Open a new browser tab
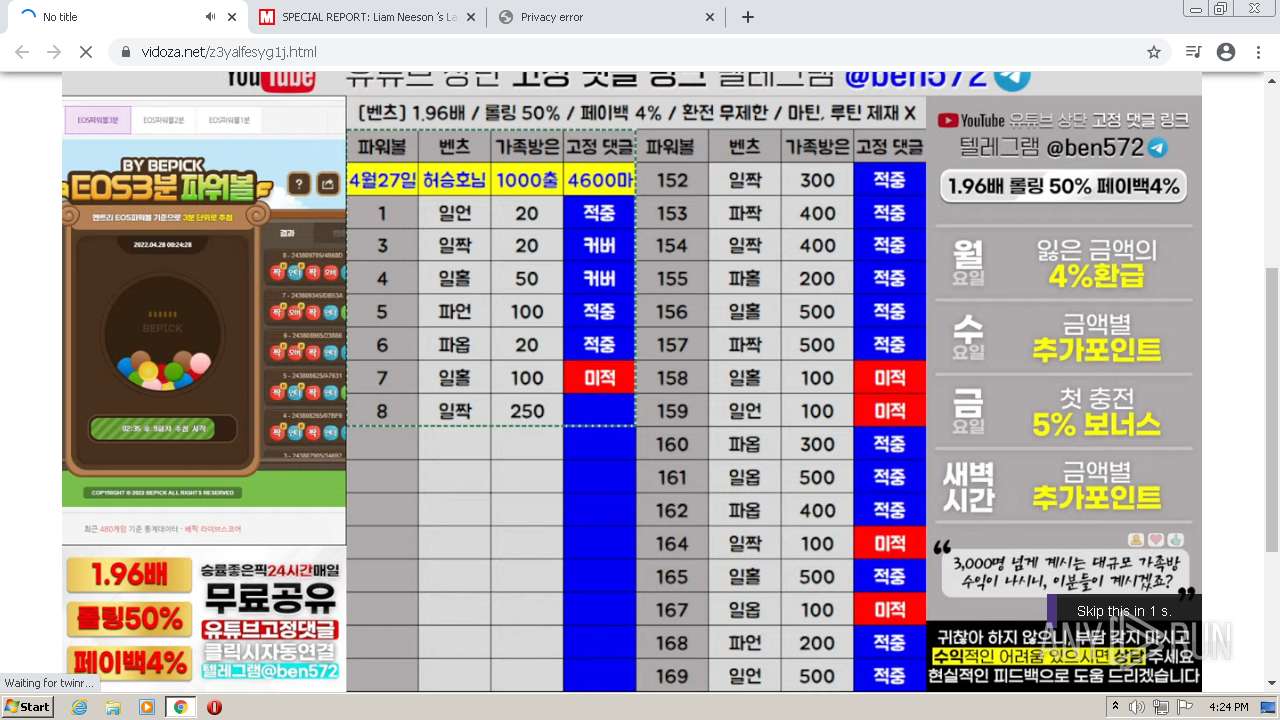Screen dimensions: 1280x720 pyautogui.click(x=748, y=17)
